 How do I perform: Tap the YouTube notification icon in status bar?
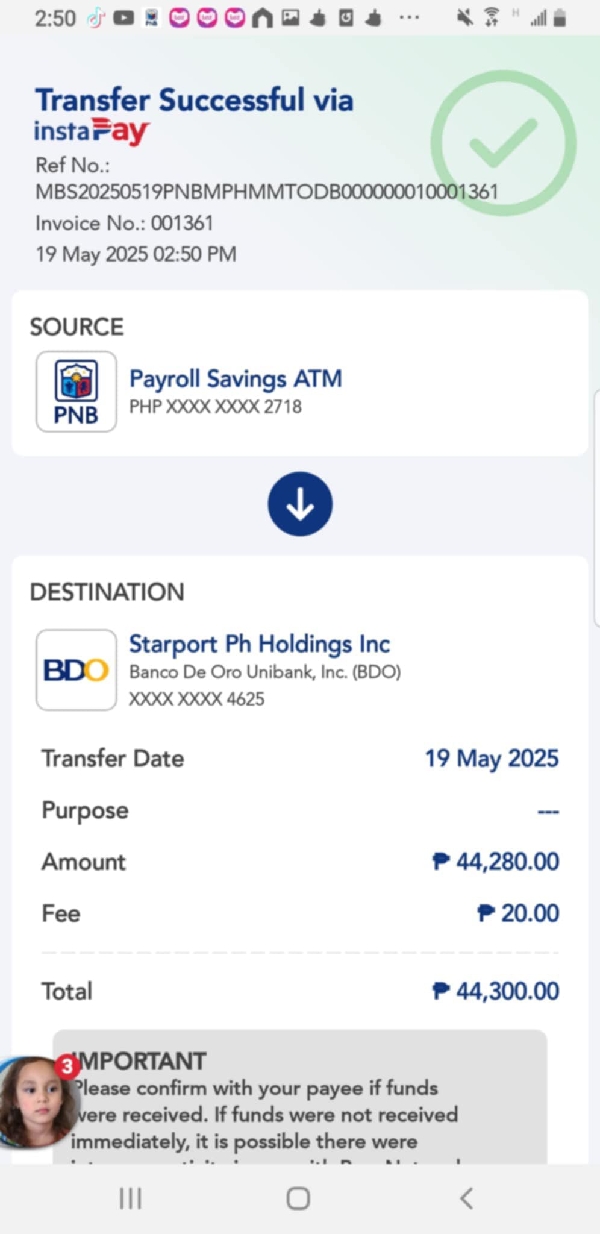[124, 18]
